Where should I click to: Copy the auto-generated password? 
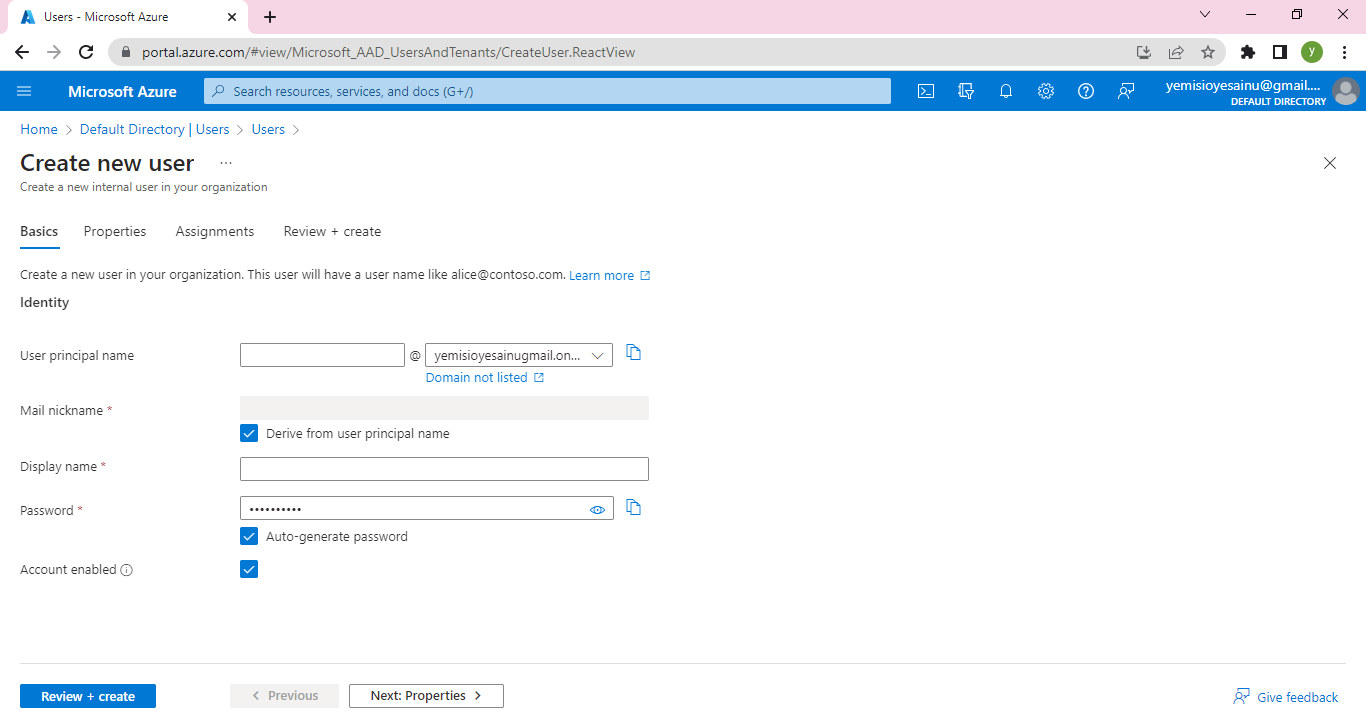(633, 507)
